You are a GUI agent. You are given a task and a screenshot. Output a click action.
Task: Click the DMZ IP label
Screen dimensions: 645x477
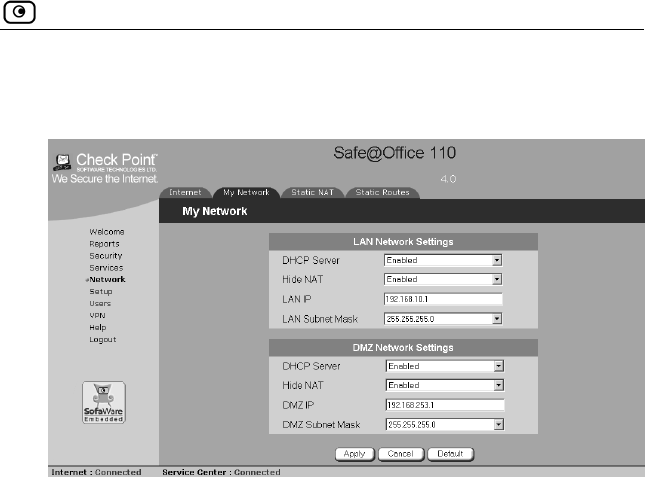(298, 405)
